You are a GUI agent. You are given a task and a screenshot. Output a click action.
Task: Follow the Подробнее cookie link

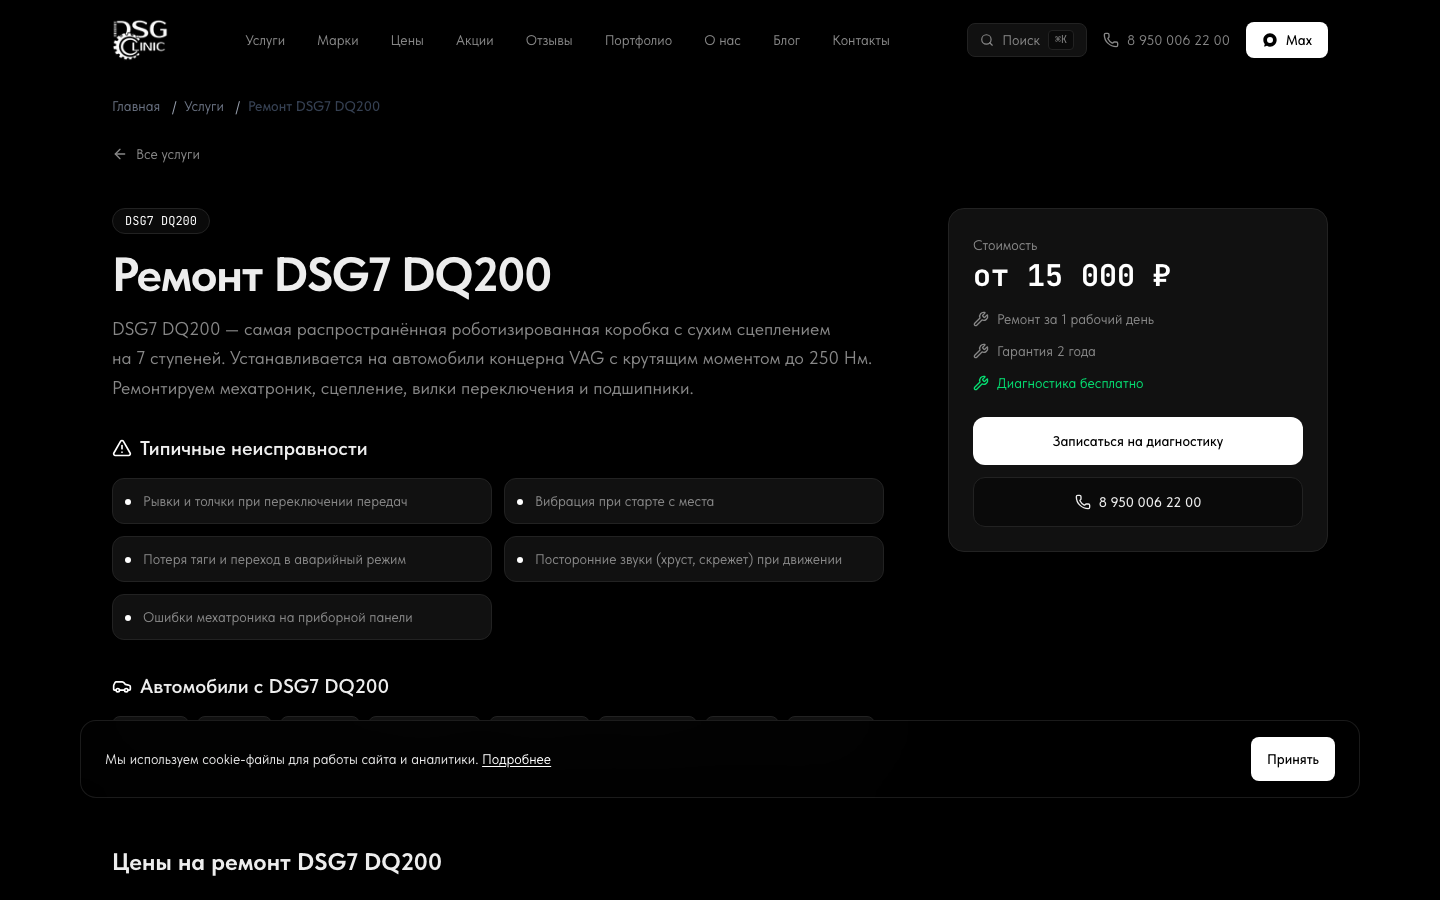point(516,760)
